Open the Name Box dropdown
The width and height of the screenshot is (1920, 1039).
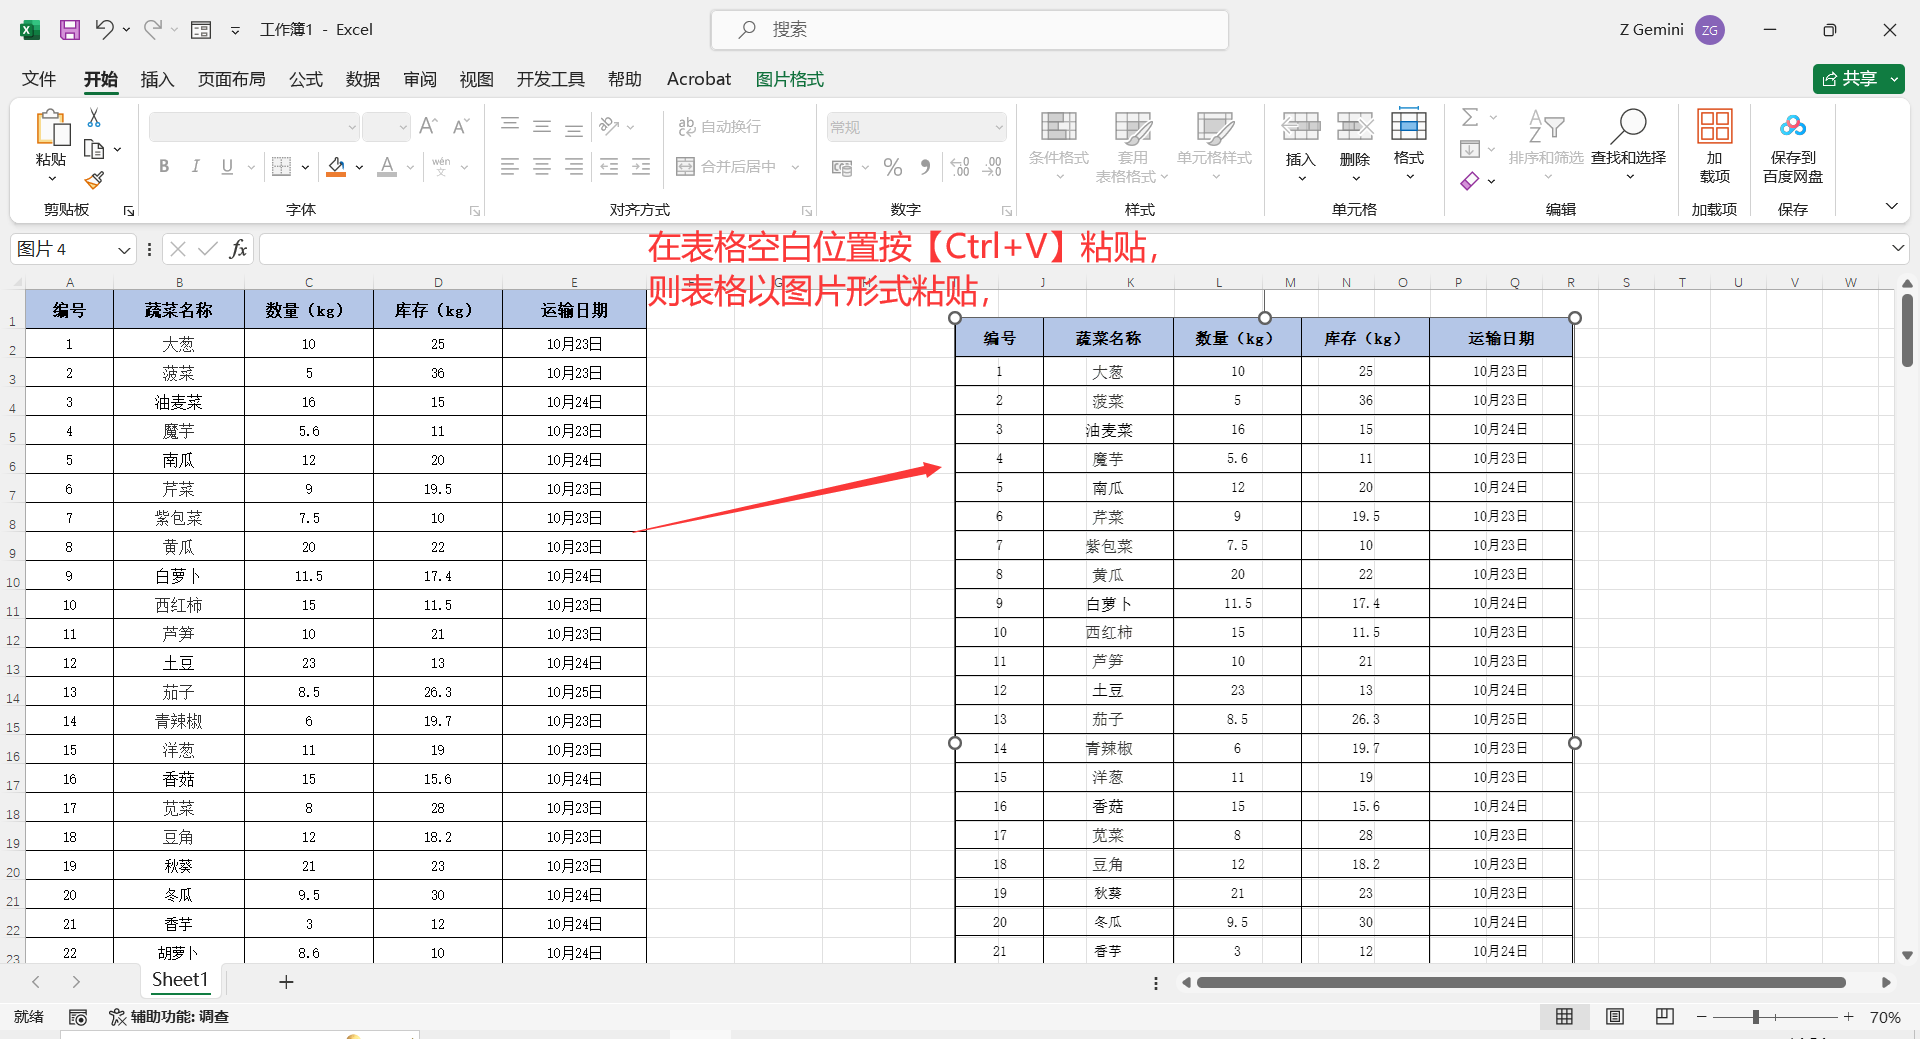click(x=124, y=250)
